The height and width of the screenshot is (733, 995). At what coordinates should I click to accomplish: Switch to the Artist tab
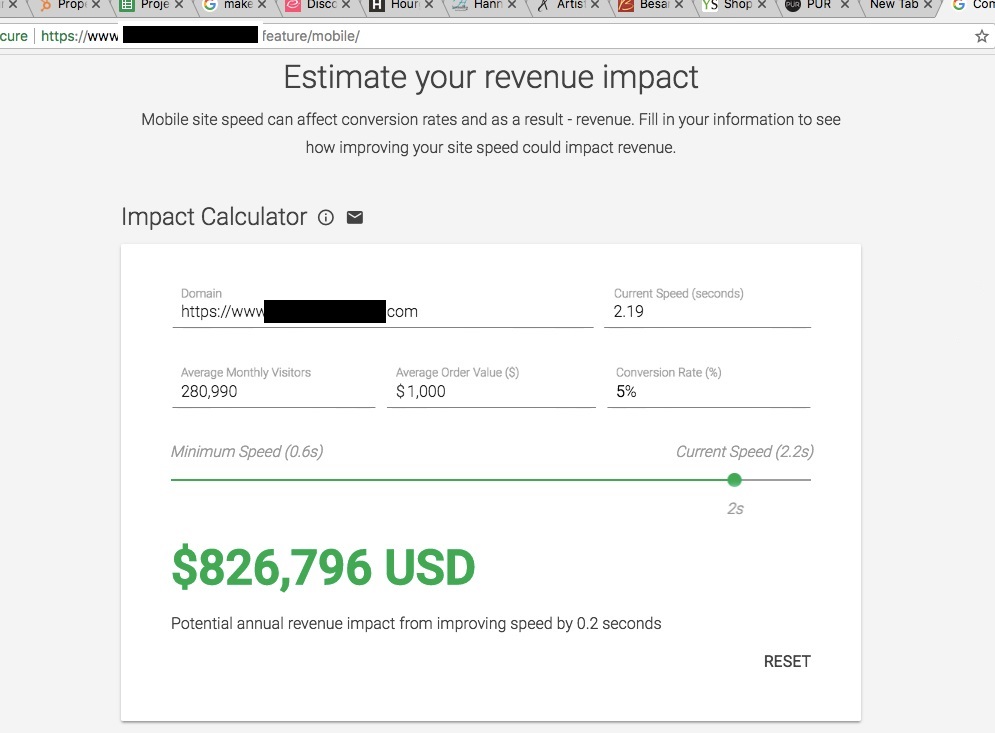tap(565, 6)
